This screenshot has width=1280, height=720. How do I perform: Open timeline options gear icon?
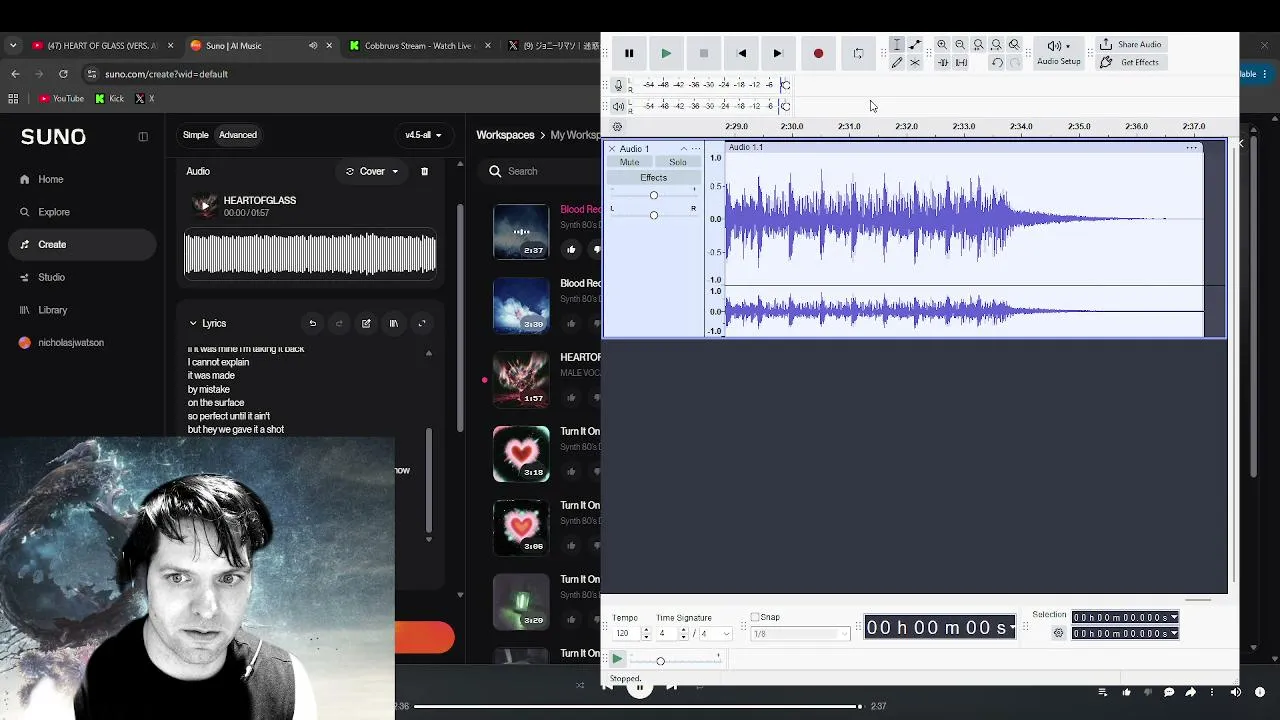(x=617, y=127)
